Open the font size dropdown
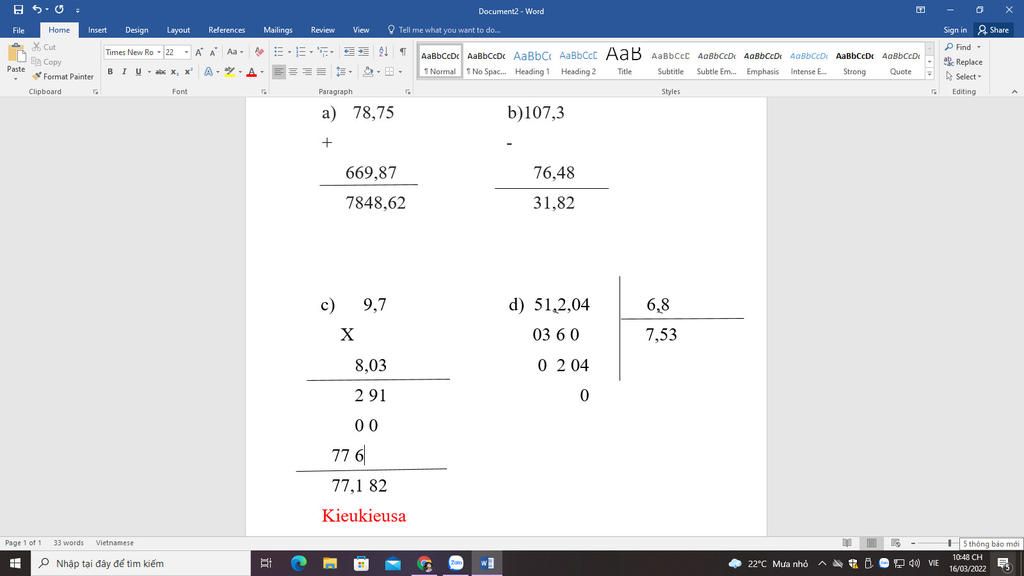1024x576 pixels. point(186,52)
